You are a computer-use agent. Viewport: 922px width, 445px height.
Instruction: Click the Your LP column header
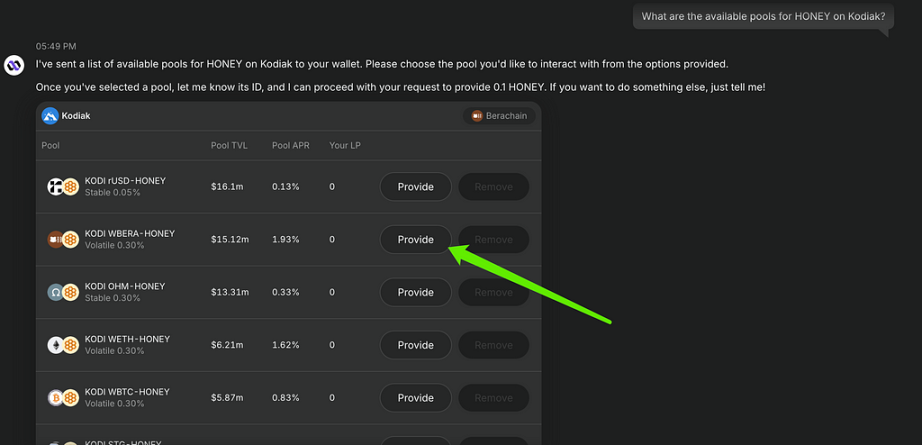(x=345, y=145)
